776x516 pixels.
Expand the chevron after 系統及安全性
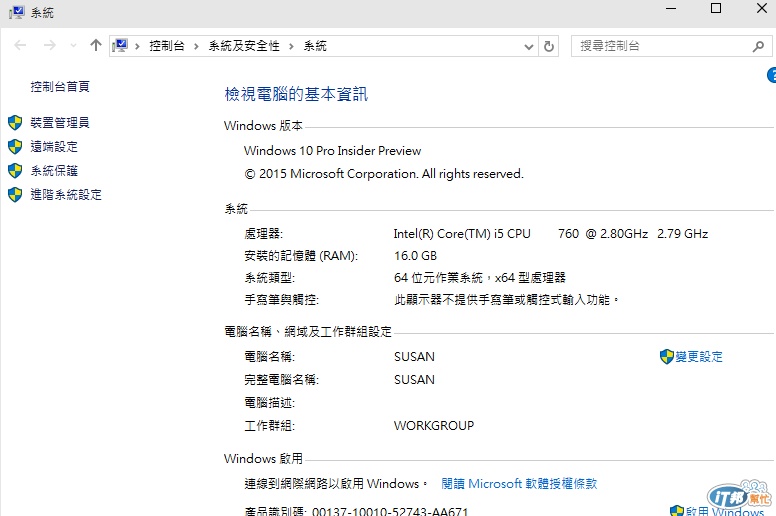291,47
